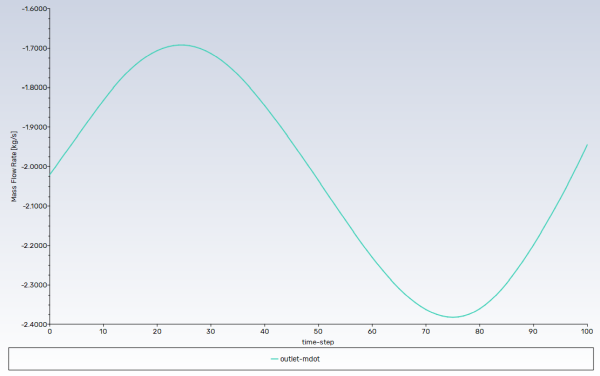Viewport: 600px width, 376px height.
Task: Click the x-axis label 0
Action: click(50, 332)
